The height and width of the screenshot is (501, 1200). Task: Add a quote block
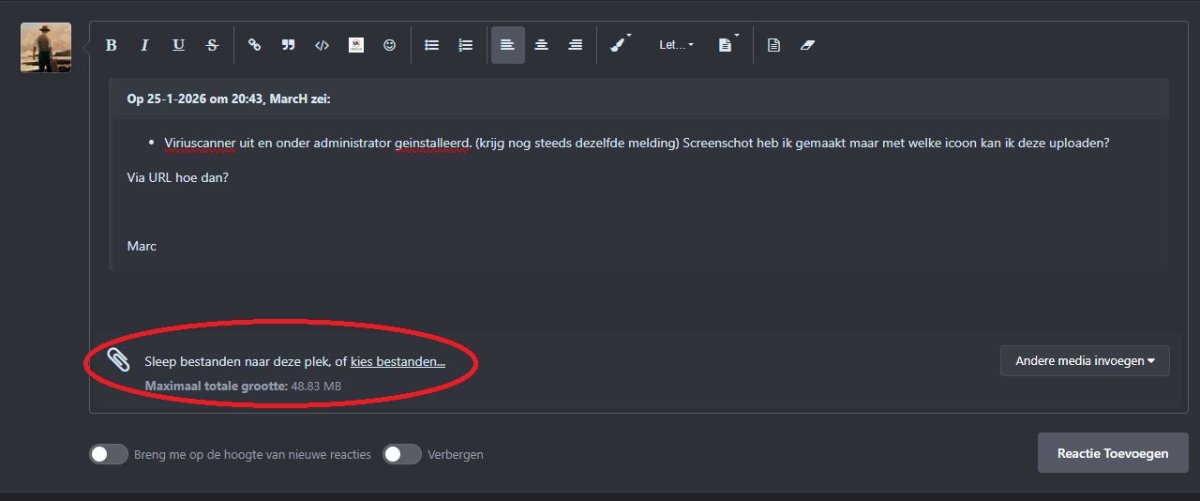click(288, 45)
